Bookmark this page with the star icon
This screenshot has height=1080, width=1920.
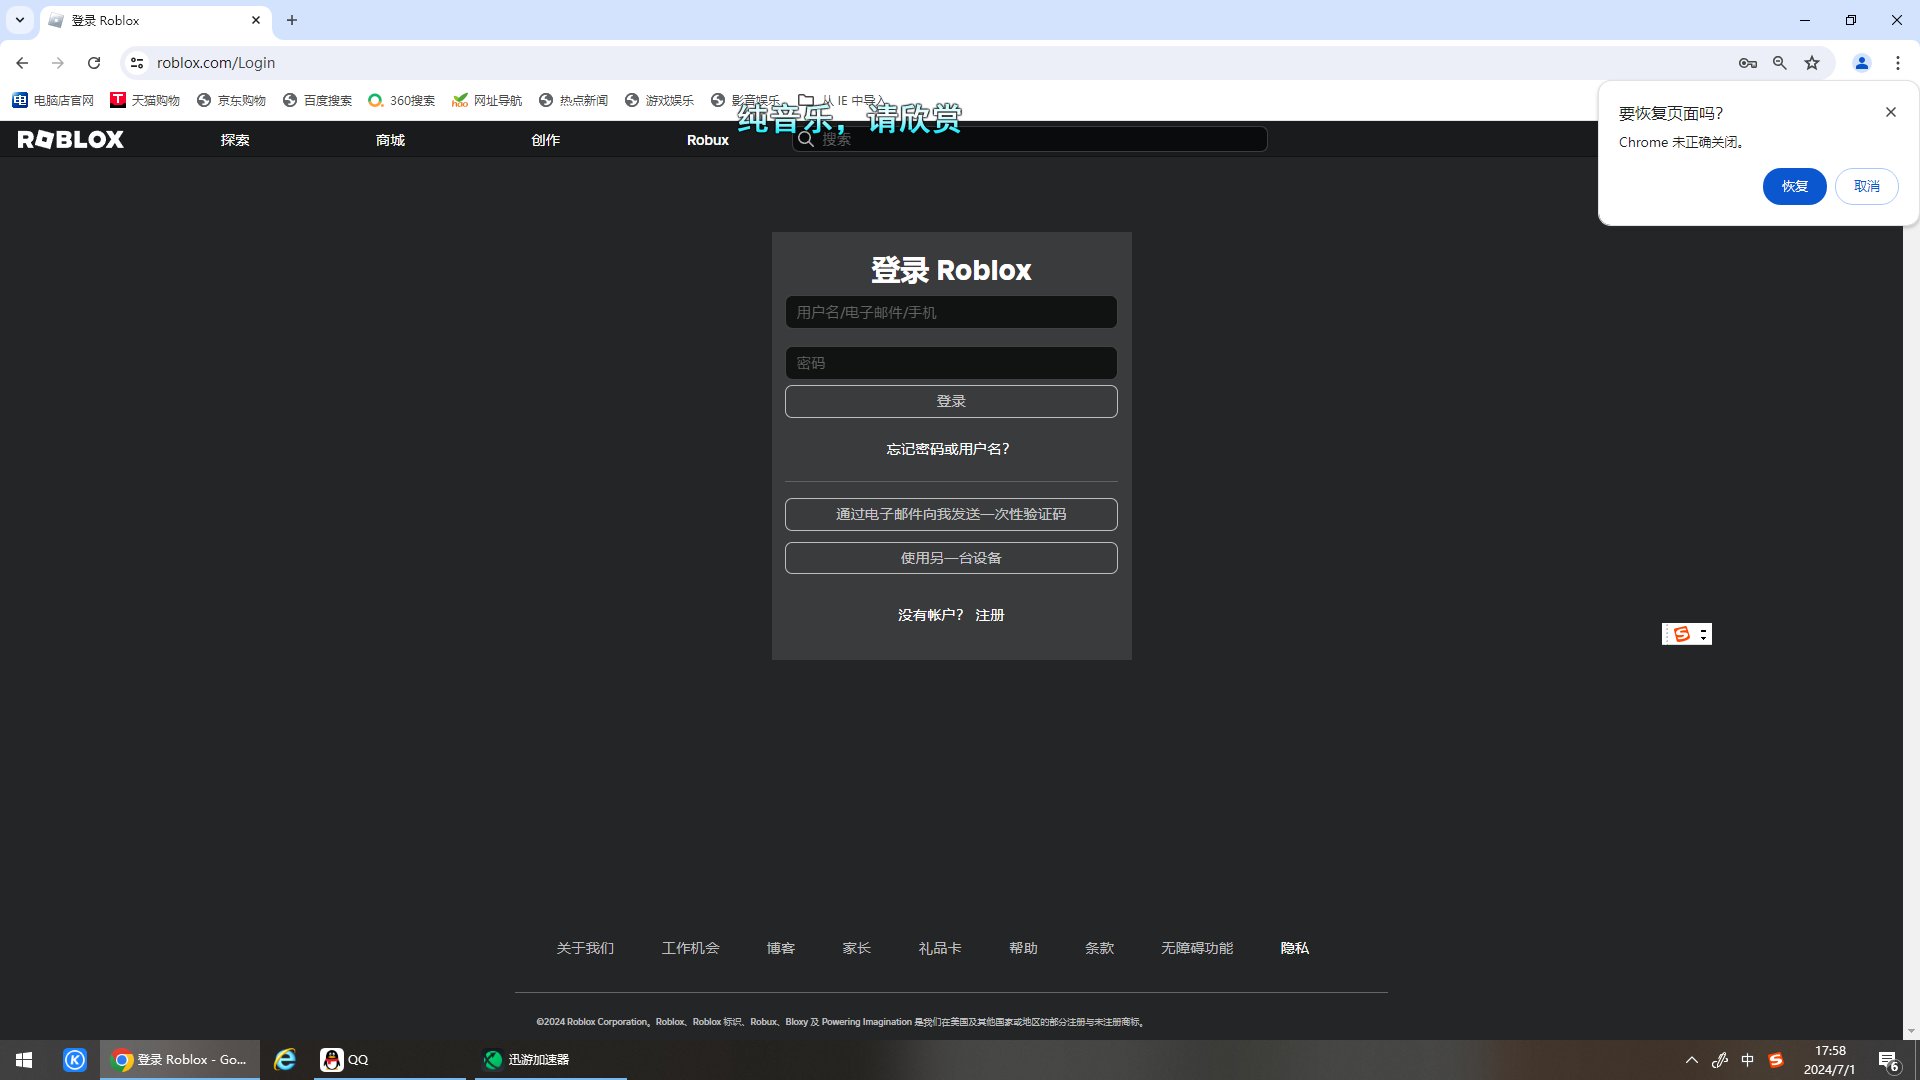pyautogui.click(x=1812, y=63)
